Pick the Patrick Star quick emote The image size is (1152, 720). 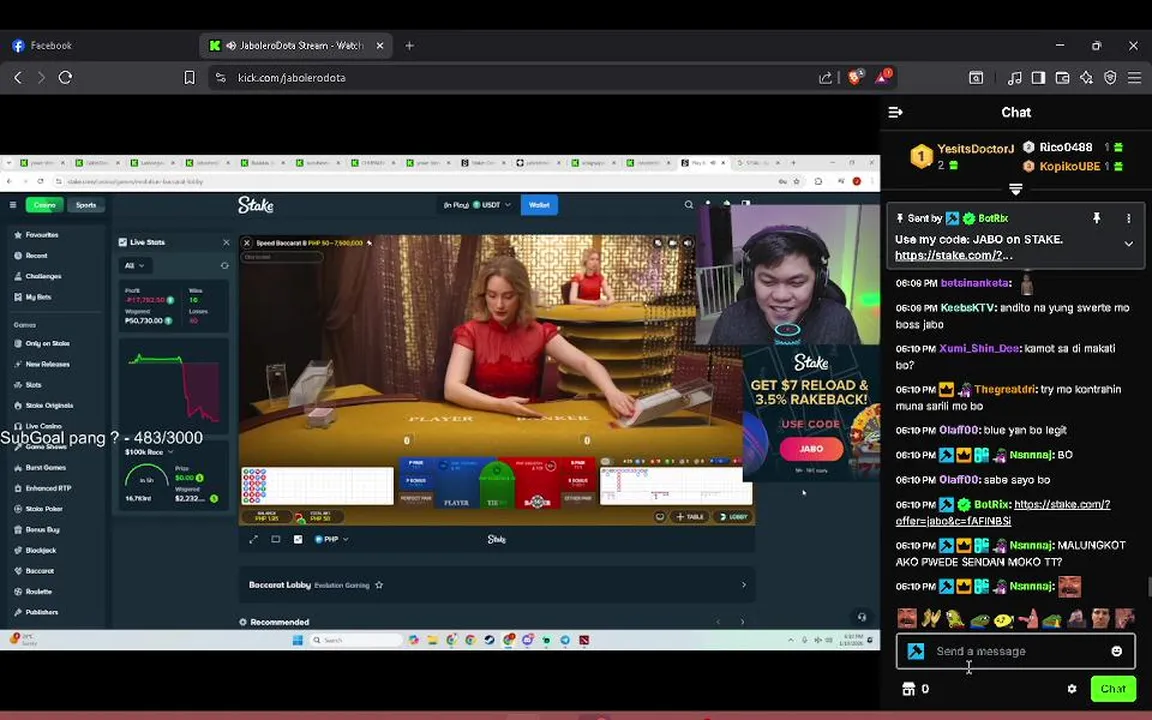click(1029, 619)
